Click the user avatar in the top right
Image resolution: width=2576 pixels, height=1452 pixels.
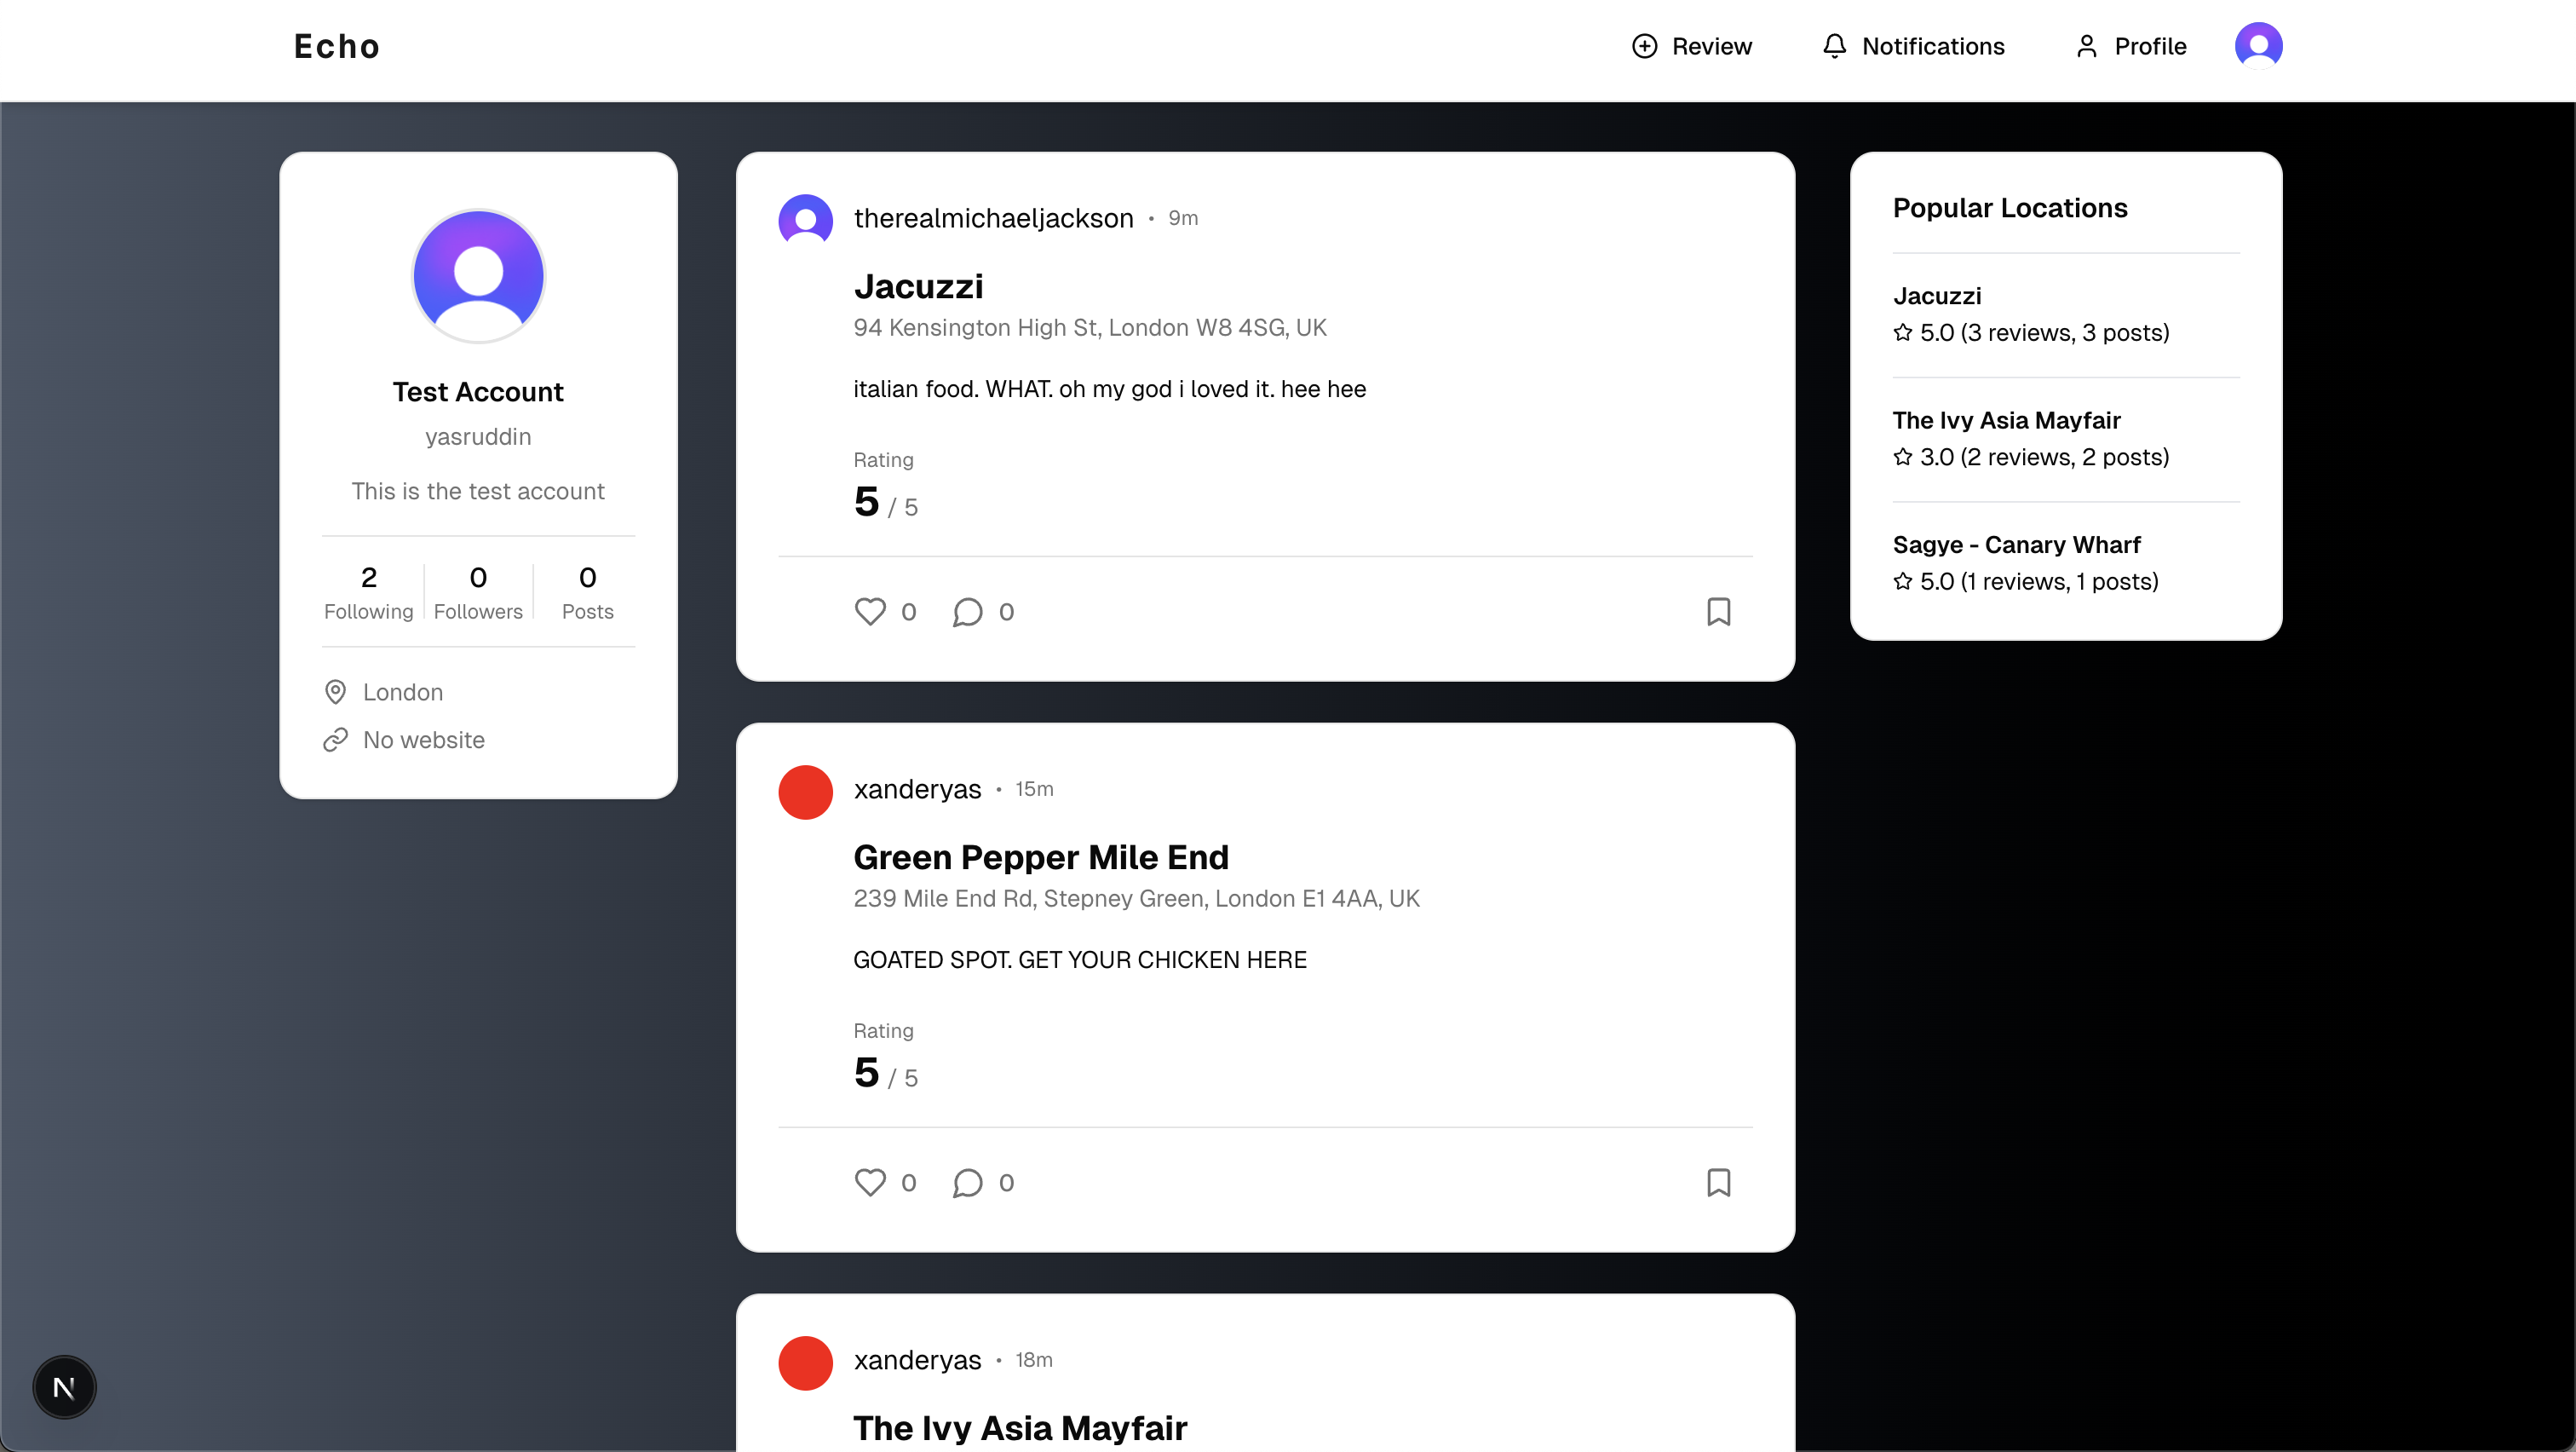2258,46
